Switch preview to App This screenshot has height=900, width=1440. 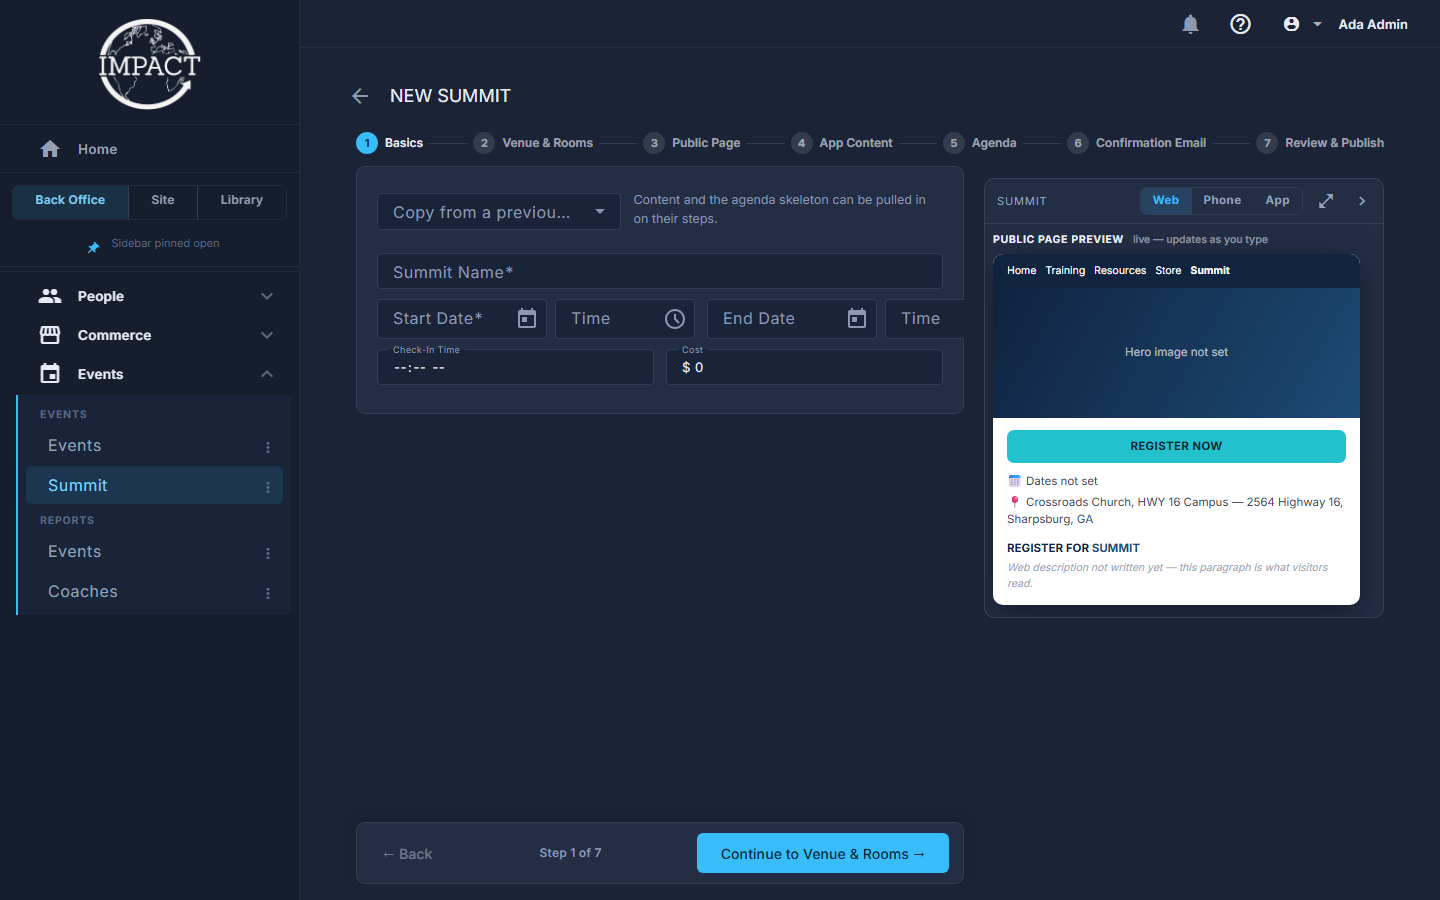point(1277,200)
